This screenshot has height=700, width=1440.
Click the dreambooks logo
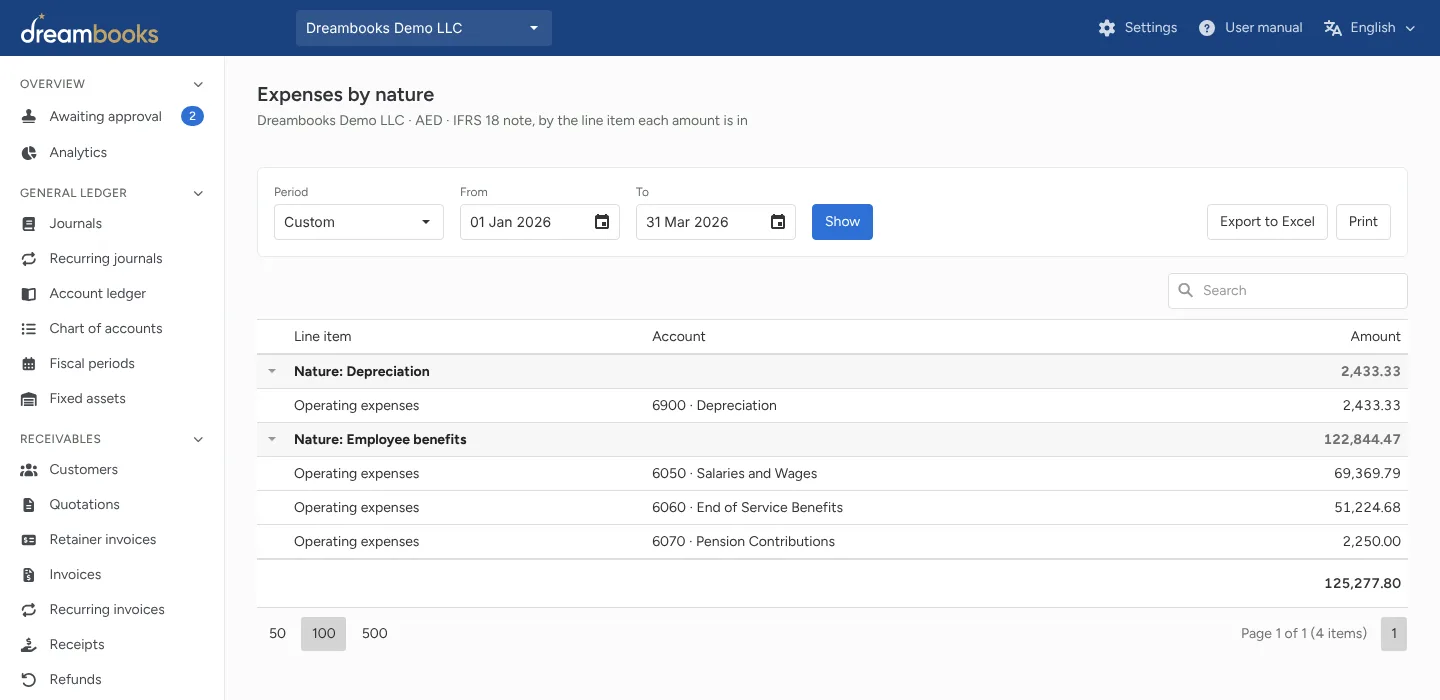89,29
